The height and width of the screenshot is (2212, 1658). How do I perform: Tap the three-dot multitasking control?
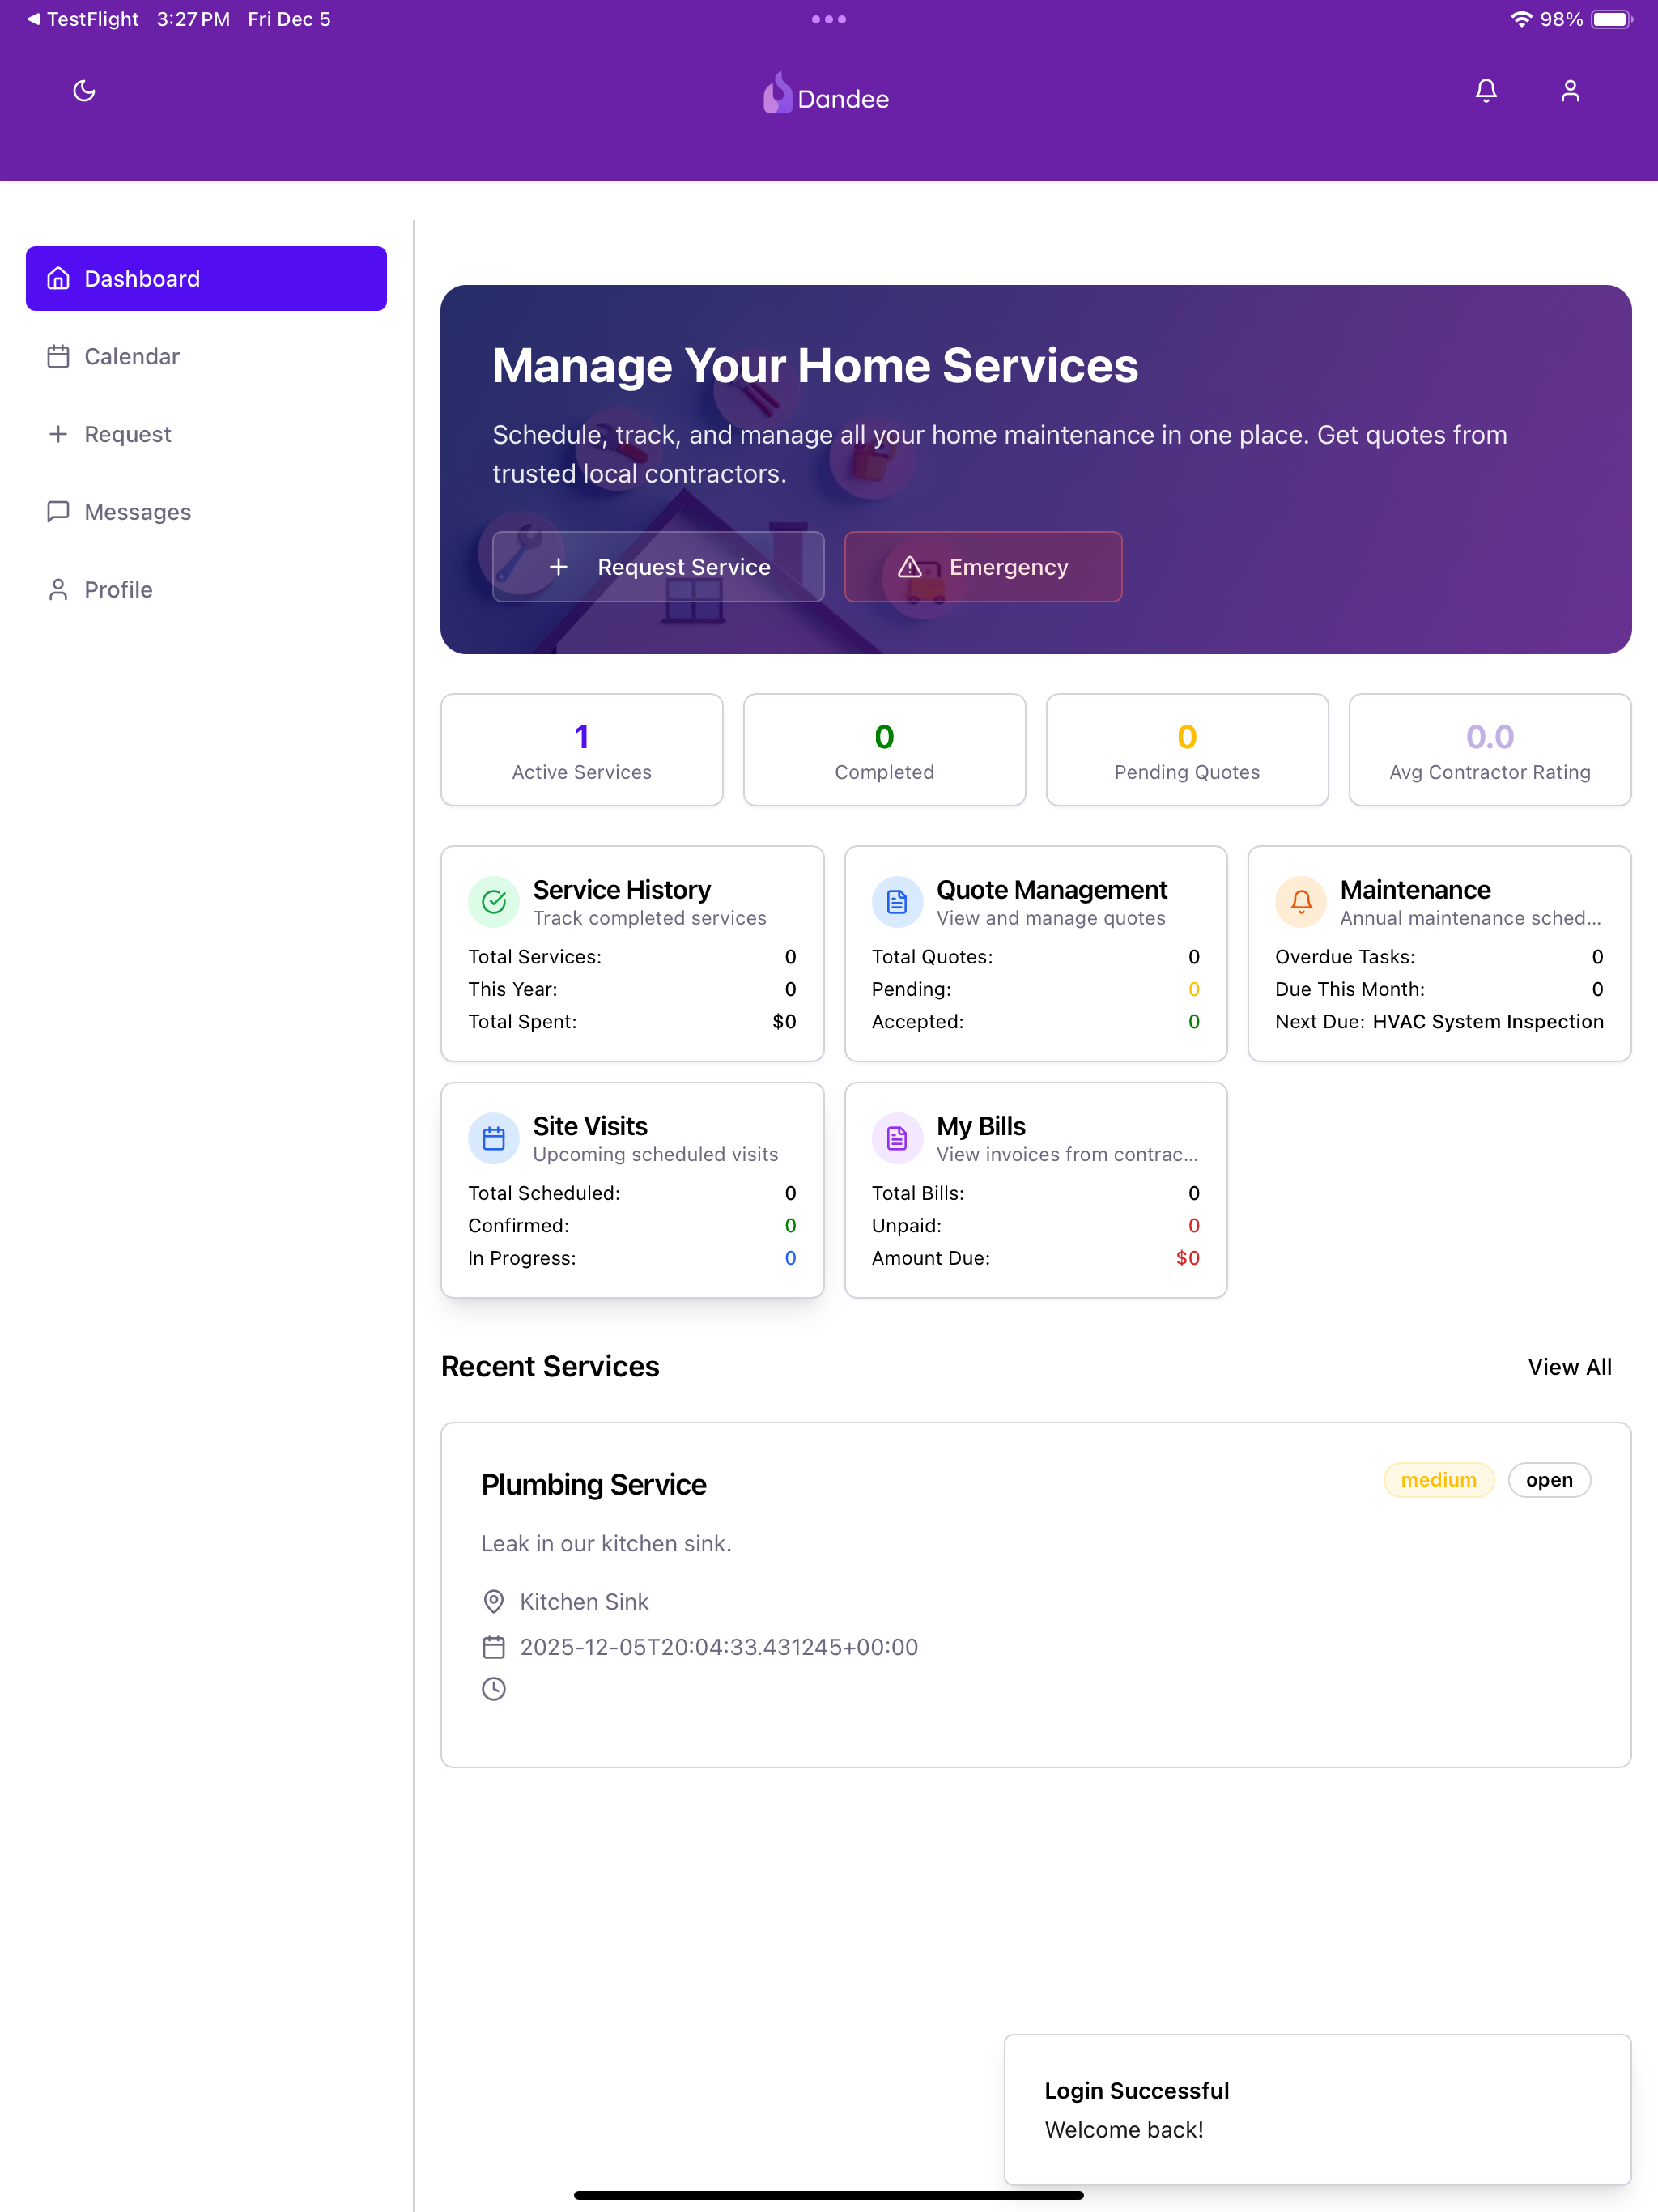[829, 19]
